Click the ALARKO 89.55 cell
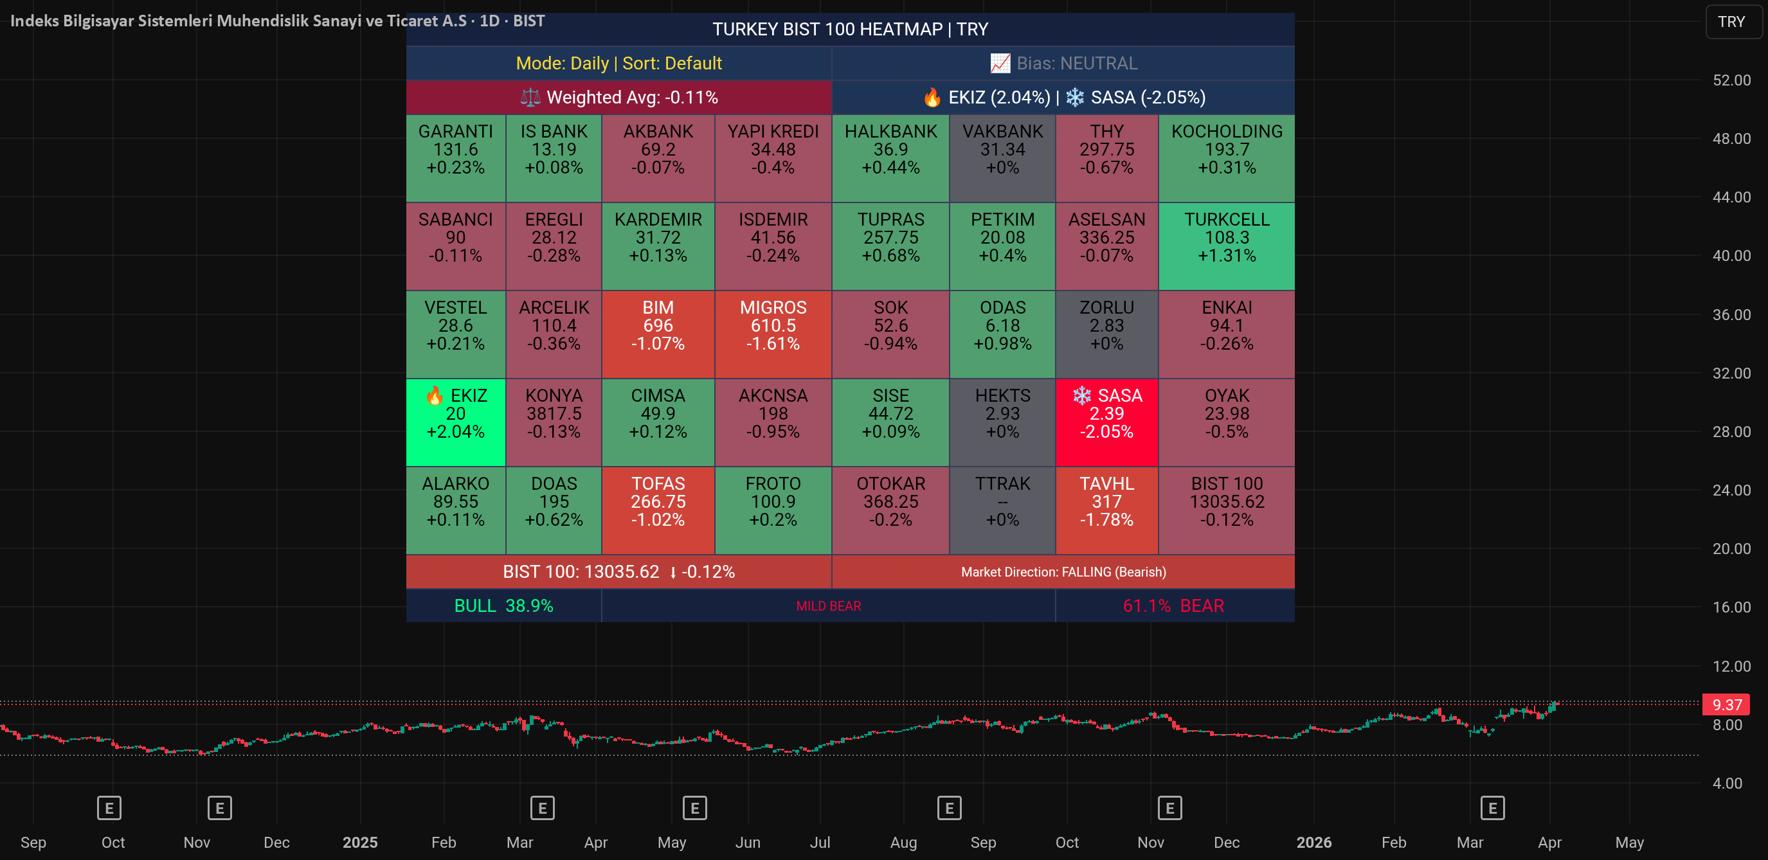The width and height of the screenshot is (1768, 860). tap(456, 511)
